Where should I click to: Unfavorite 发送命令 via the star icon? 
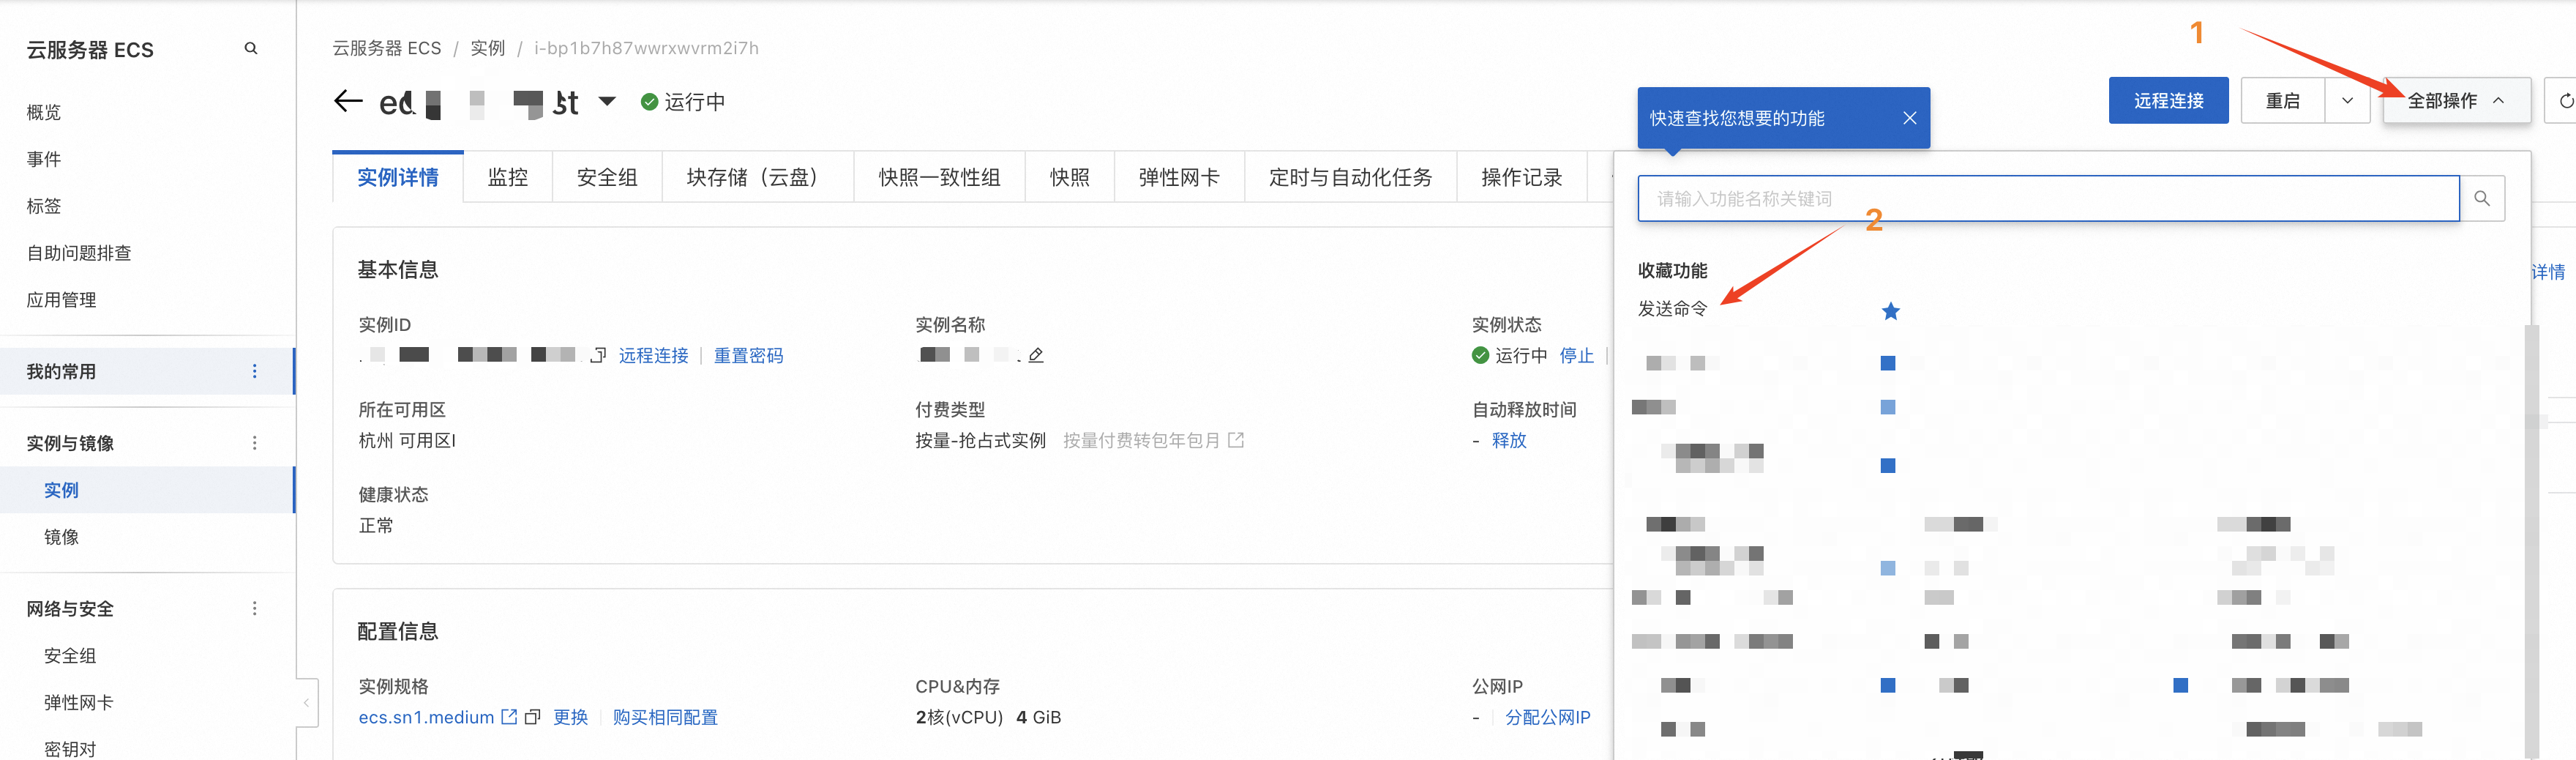click(1890, 311)
